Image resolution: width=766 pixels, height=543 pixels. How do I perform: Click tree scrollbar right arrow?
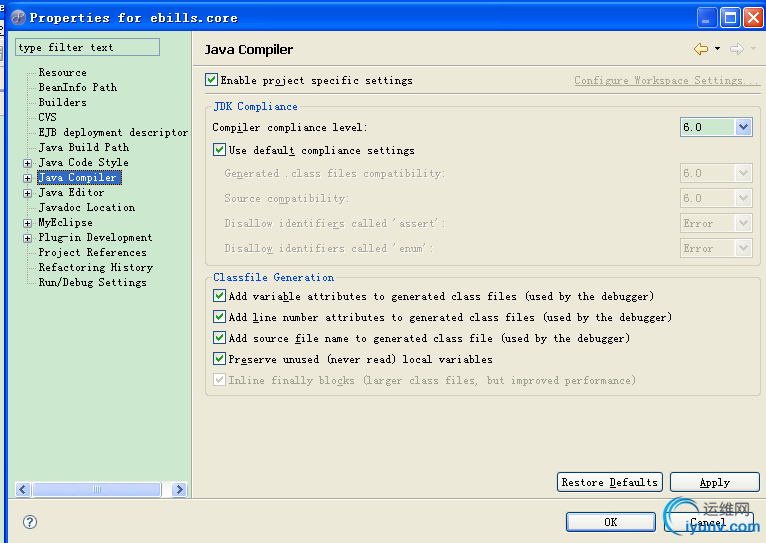pos(179,489)
